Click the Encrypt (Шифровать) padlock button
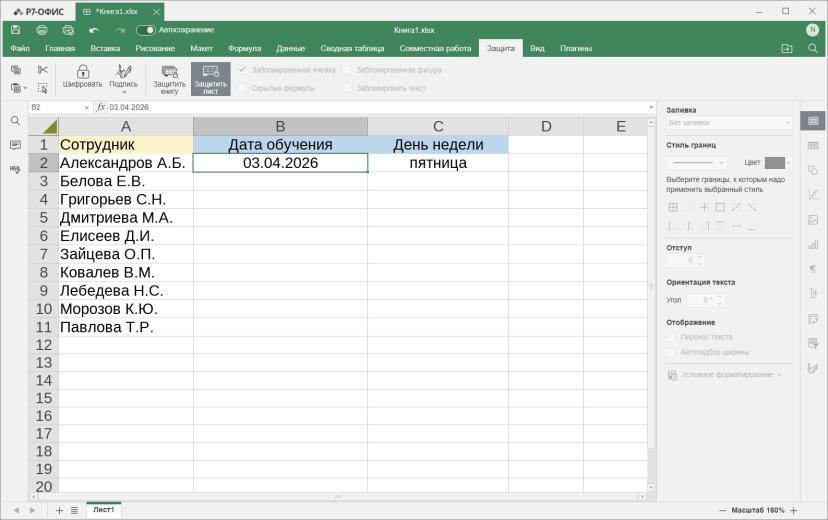 [x=82, y=77]
